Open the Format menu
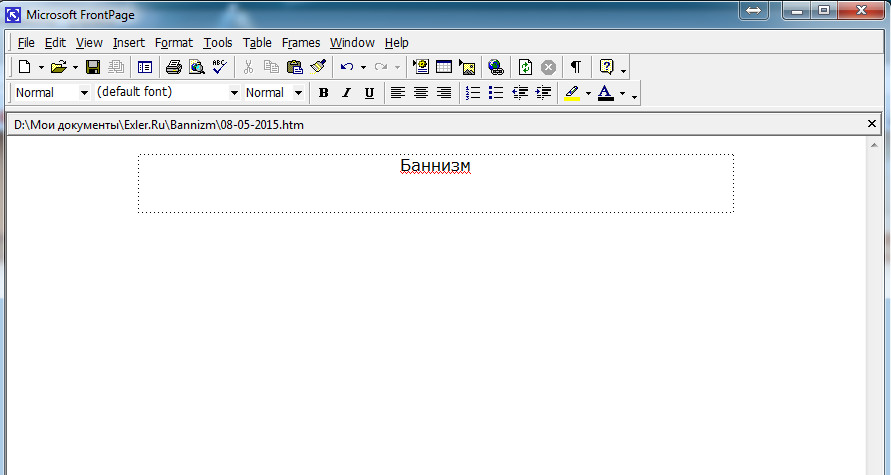The image size is (891, 475). pos(174,43)
